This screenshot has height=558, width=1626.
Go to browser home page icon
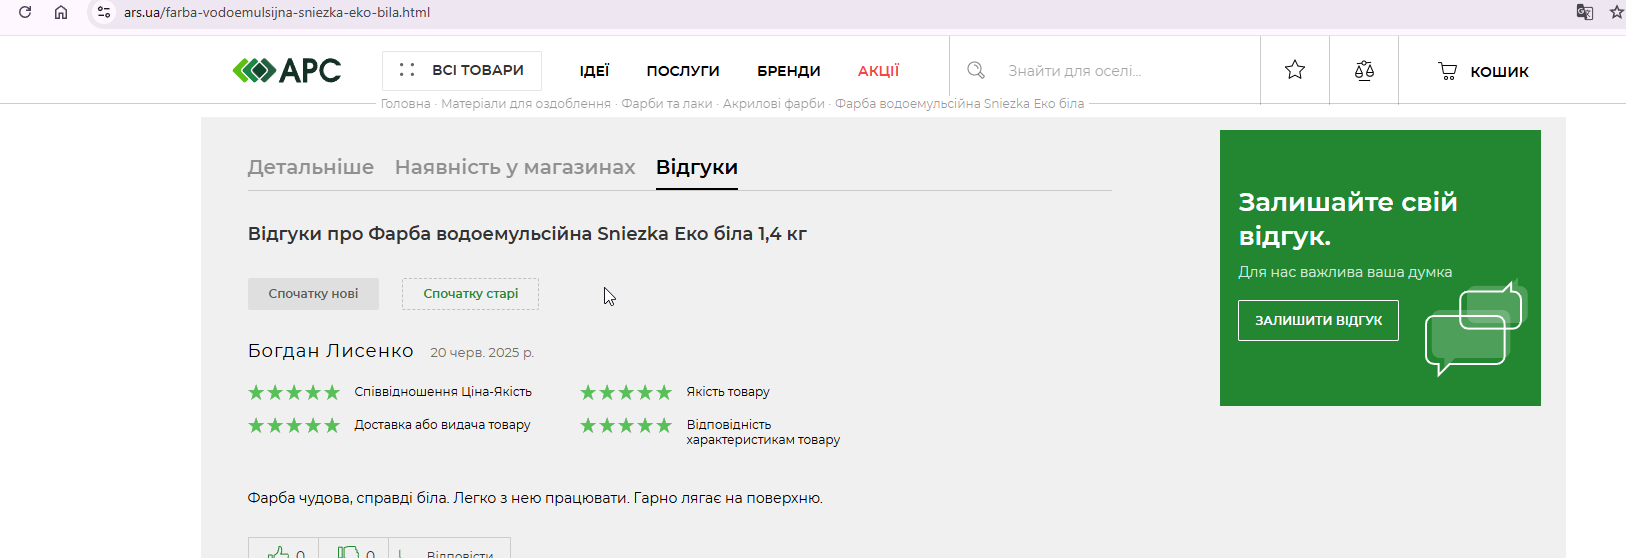click(61, 12)
